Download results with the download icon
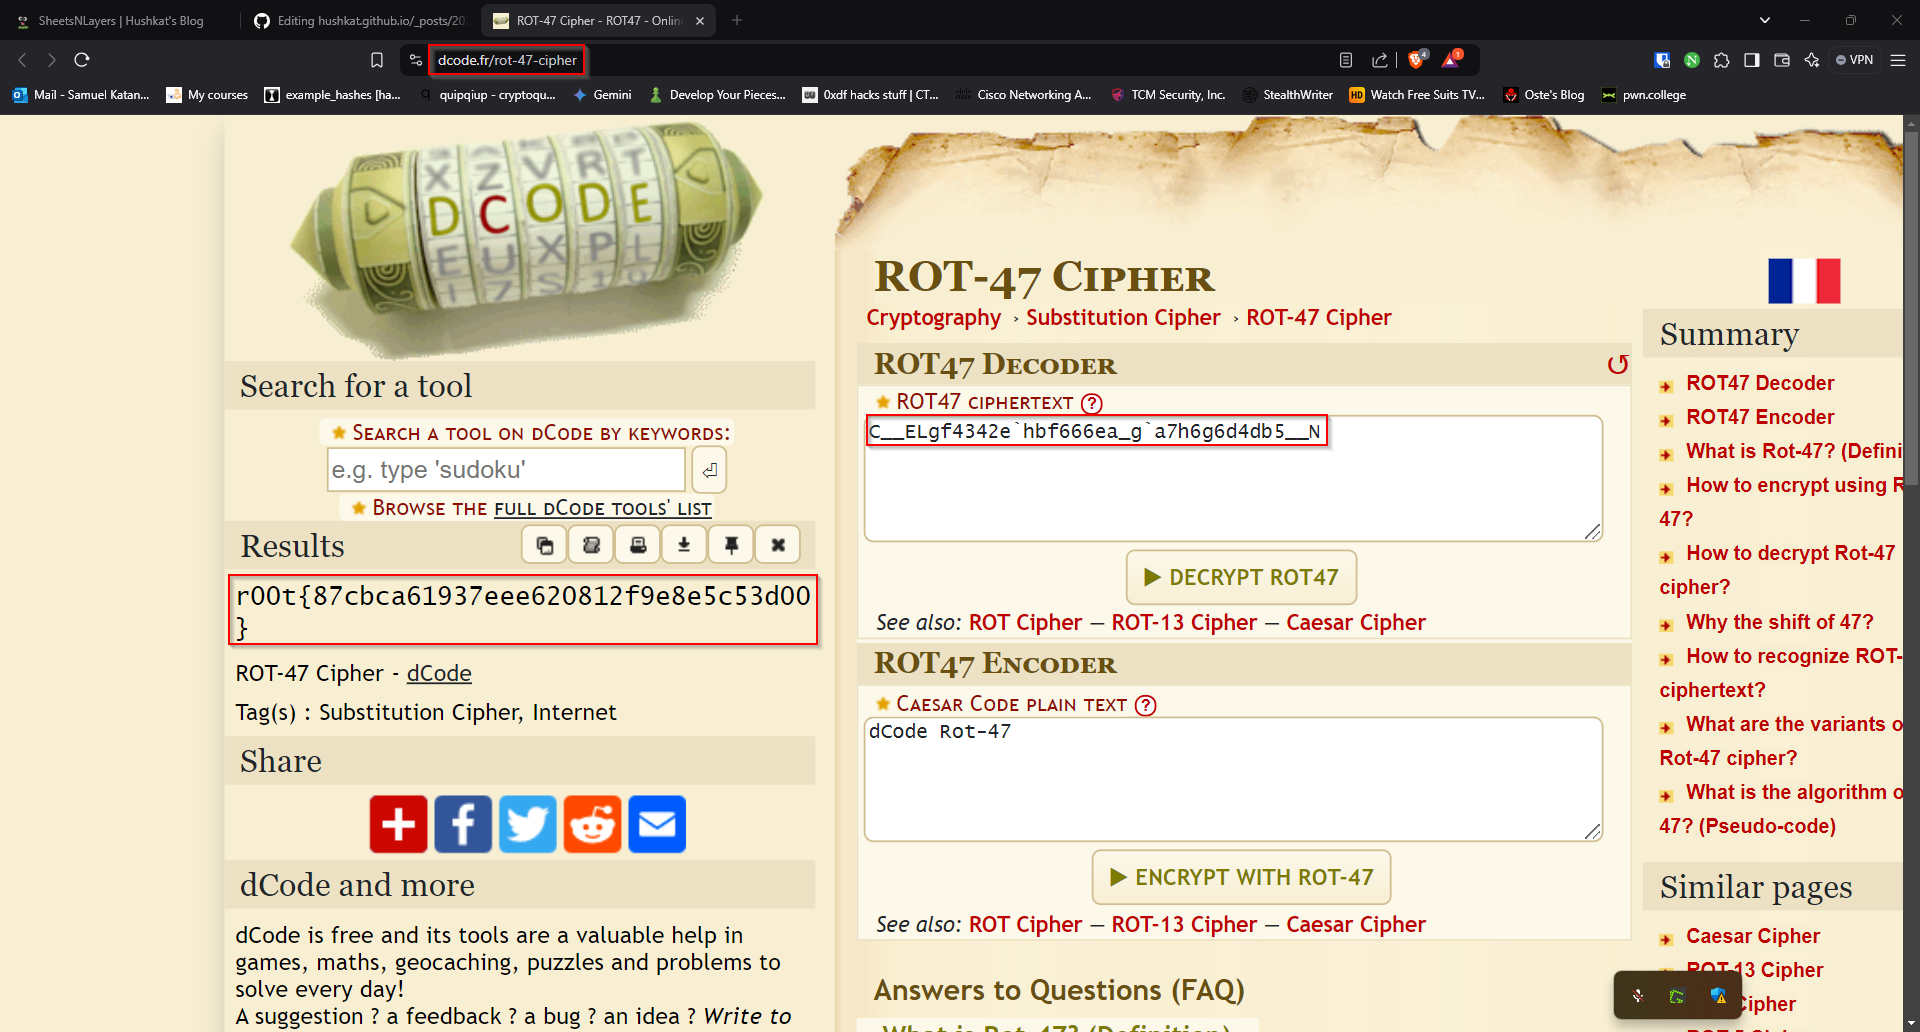The image size is (1920, 1032). click(684, 545)
